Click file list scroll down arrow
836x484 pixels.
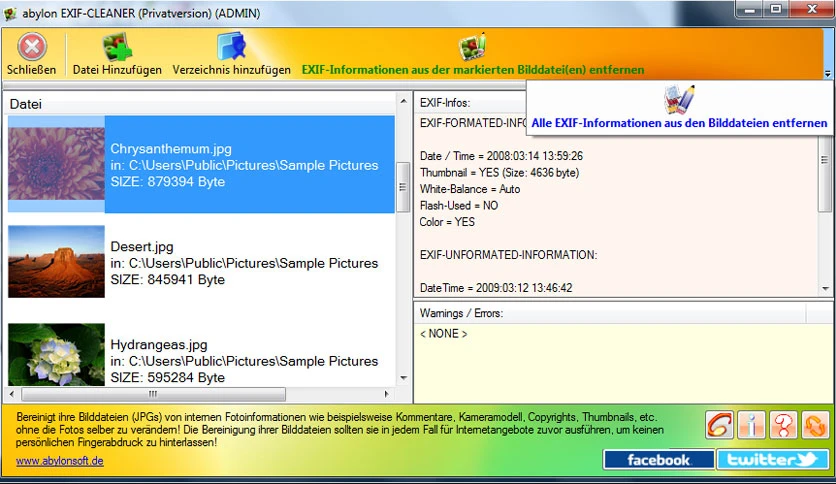404,378
